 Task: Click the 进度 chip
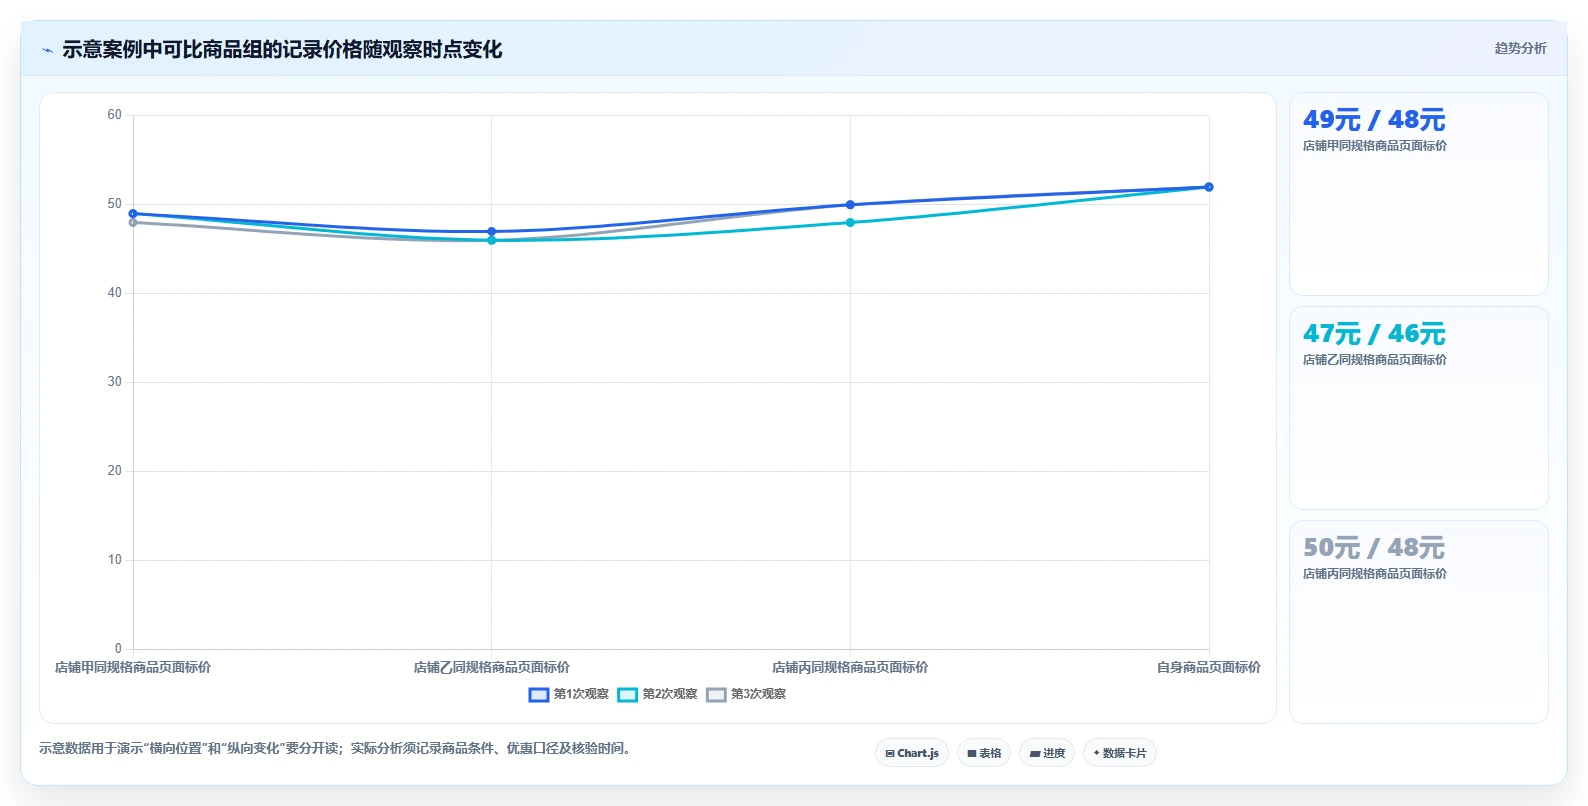coord(1047,753)
